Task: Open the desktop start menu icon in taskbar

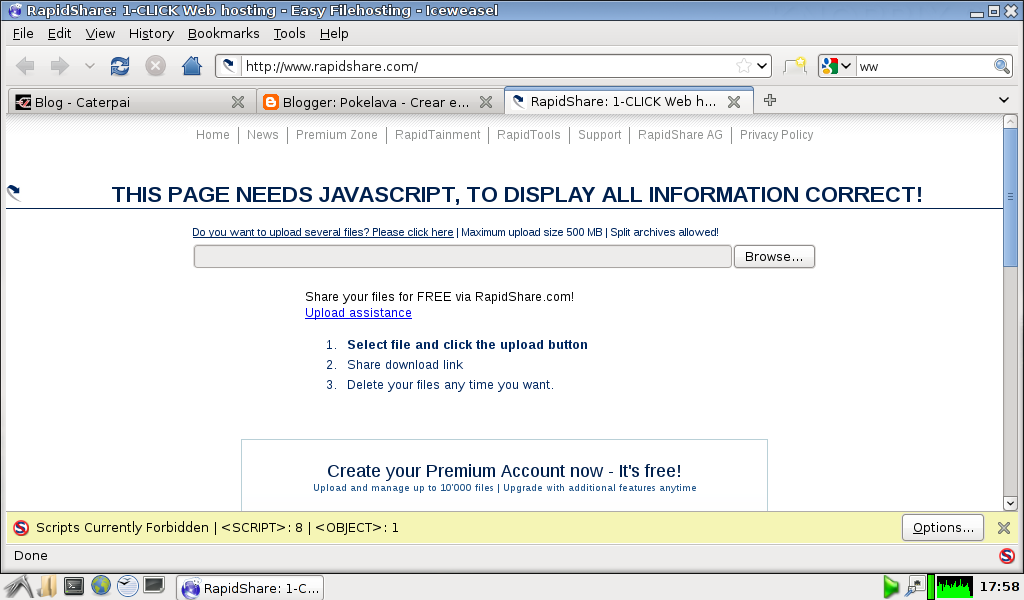Action: point(18,587)
